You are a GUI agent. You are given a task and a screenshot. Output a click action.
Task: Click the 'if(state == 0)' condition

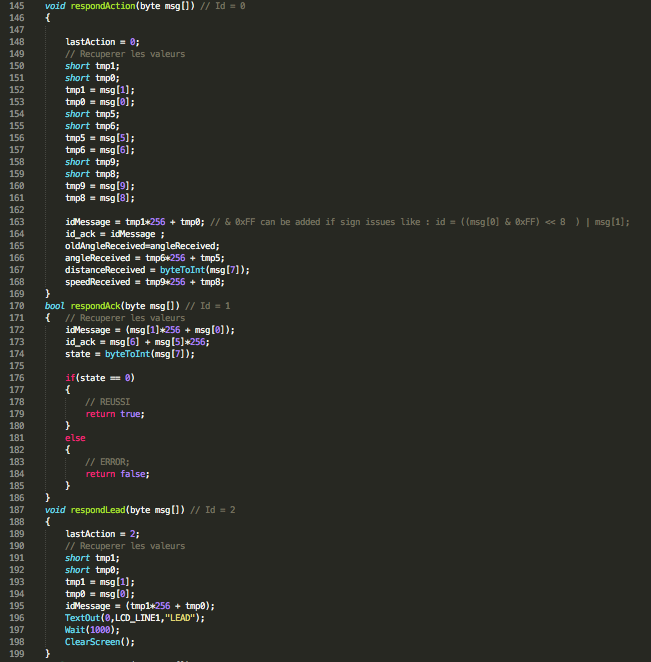pyautogui.click(x=100, y=378)
